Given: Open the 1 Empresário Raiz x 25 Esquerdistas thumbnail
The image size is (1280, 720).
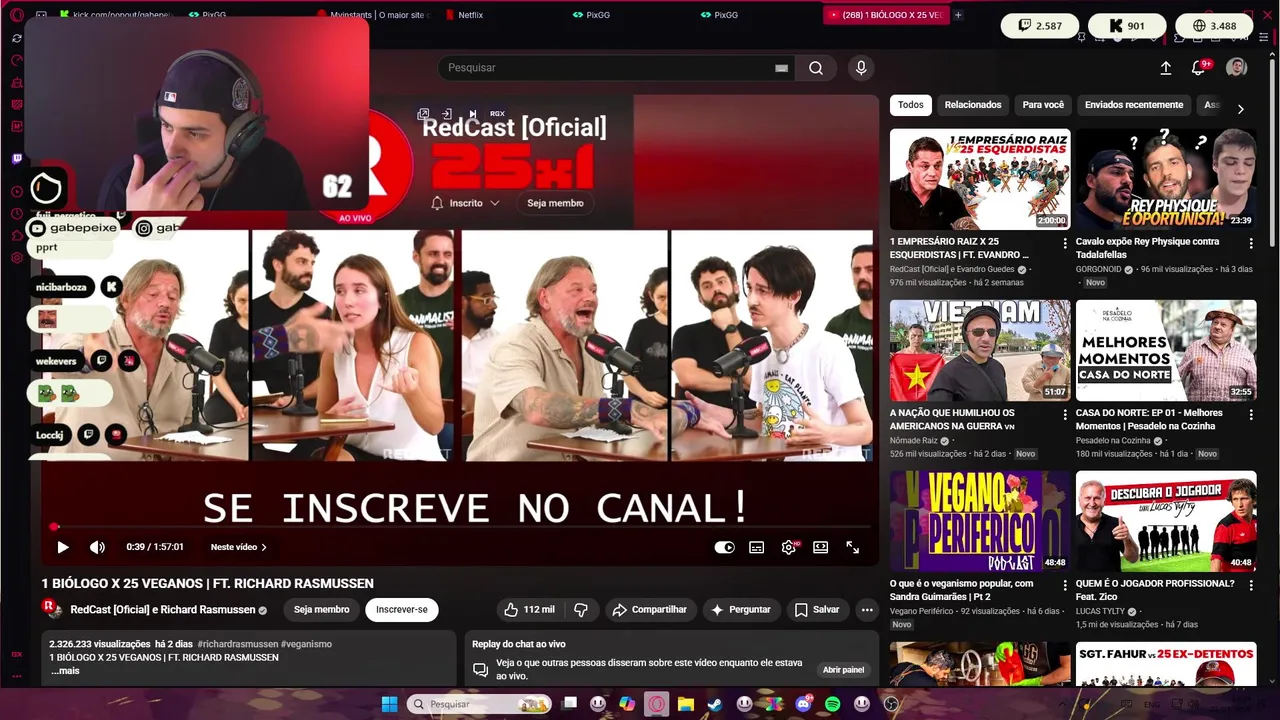Looking at the screenshot, I should 980,179.
